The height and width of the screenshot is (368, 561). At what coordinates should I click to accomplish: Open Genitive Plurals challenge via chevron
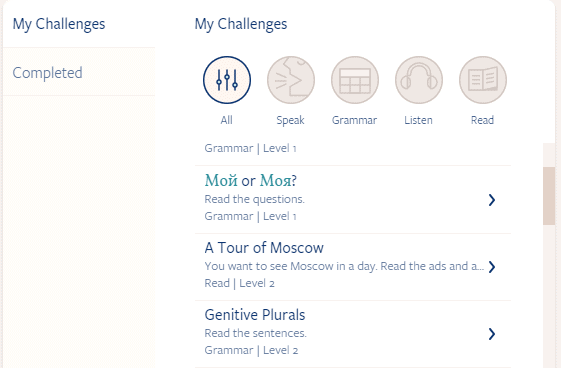(x=492, y=334)
